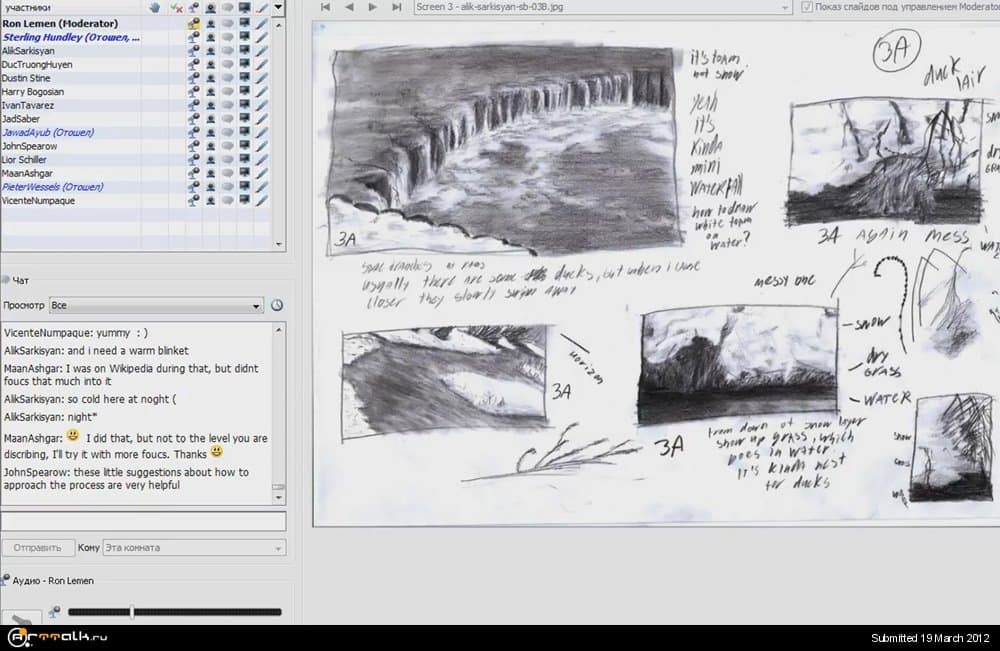Click the chat message input field

click(143, 521)
